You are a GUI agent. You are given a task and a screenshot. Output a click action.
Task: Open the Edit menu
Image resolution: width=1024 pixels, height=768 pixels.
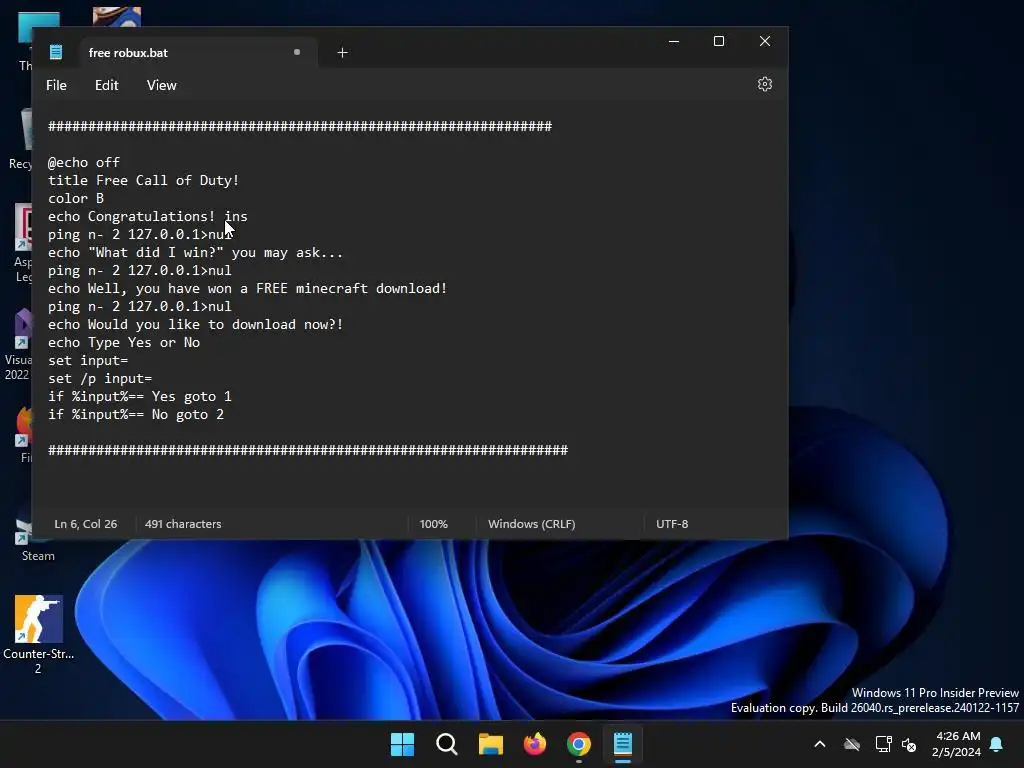tap(106, 85)
